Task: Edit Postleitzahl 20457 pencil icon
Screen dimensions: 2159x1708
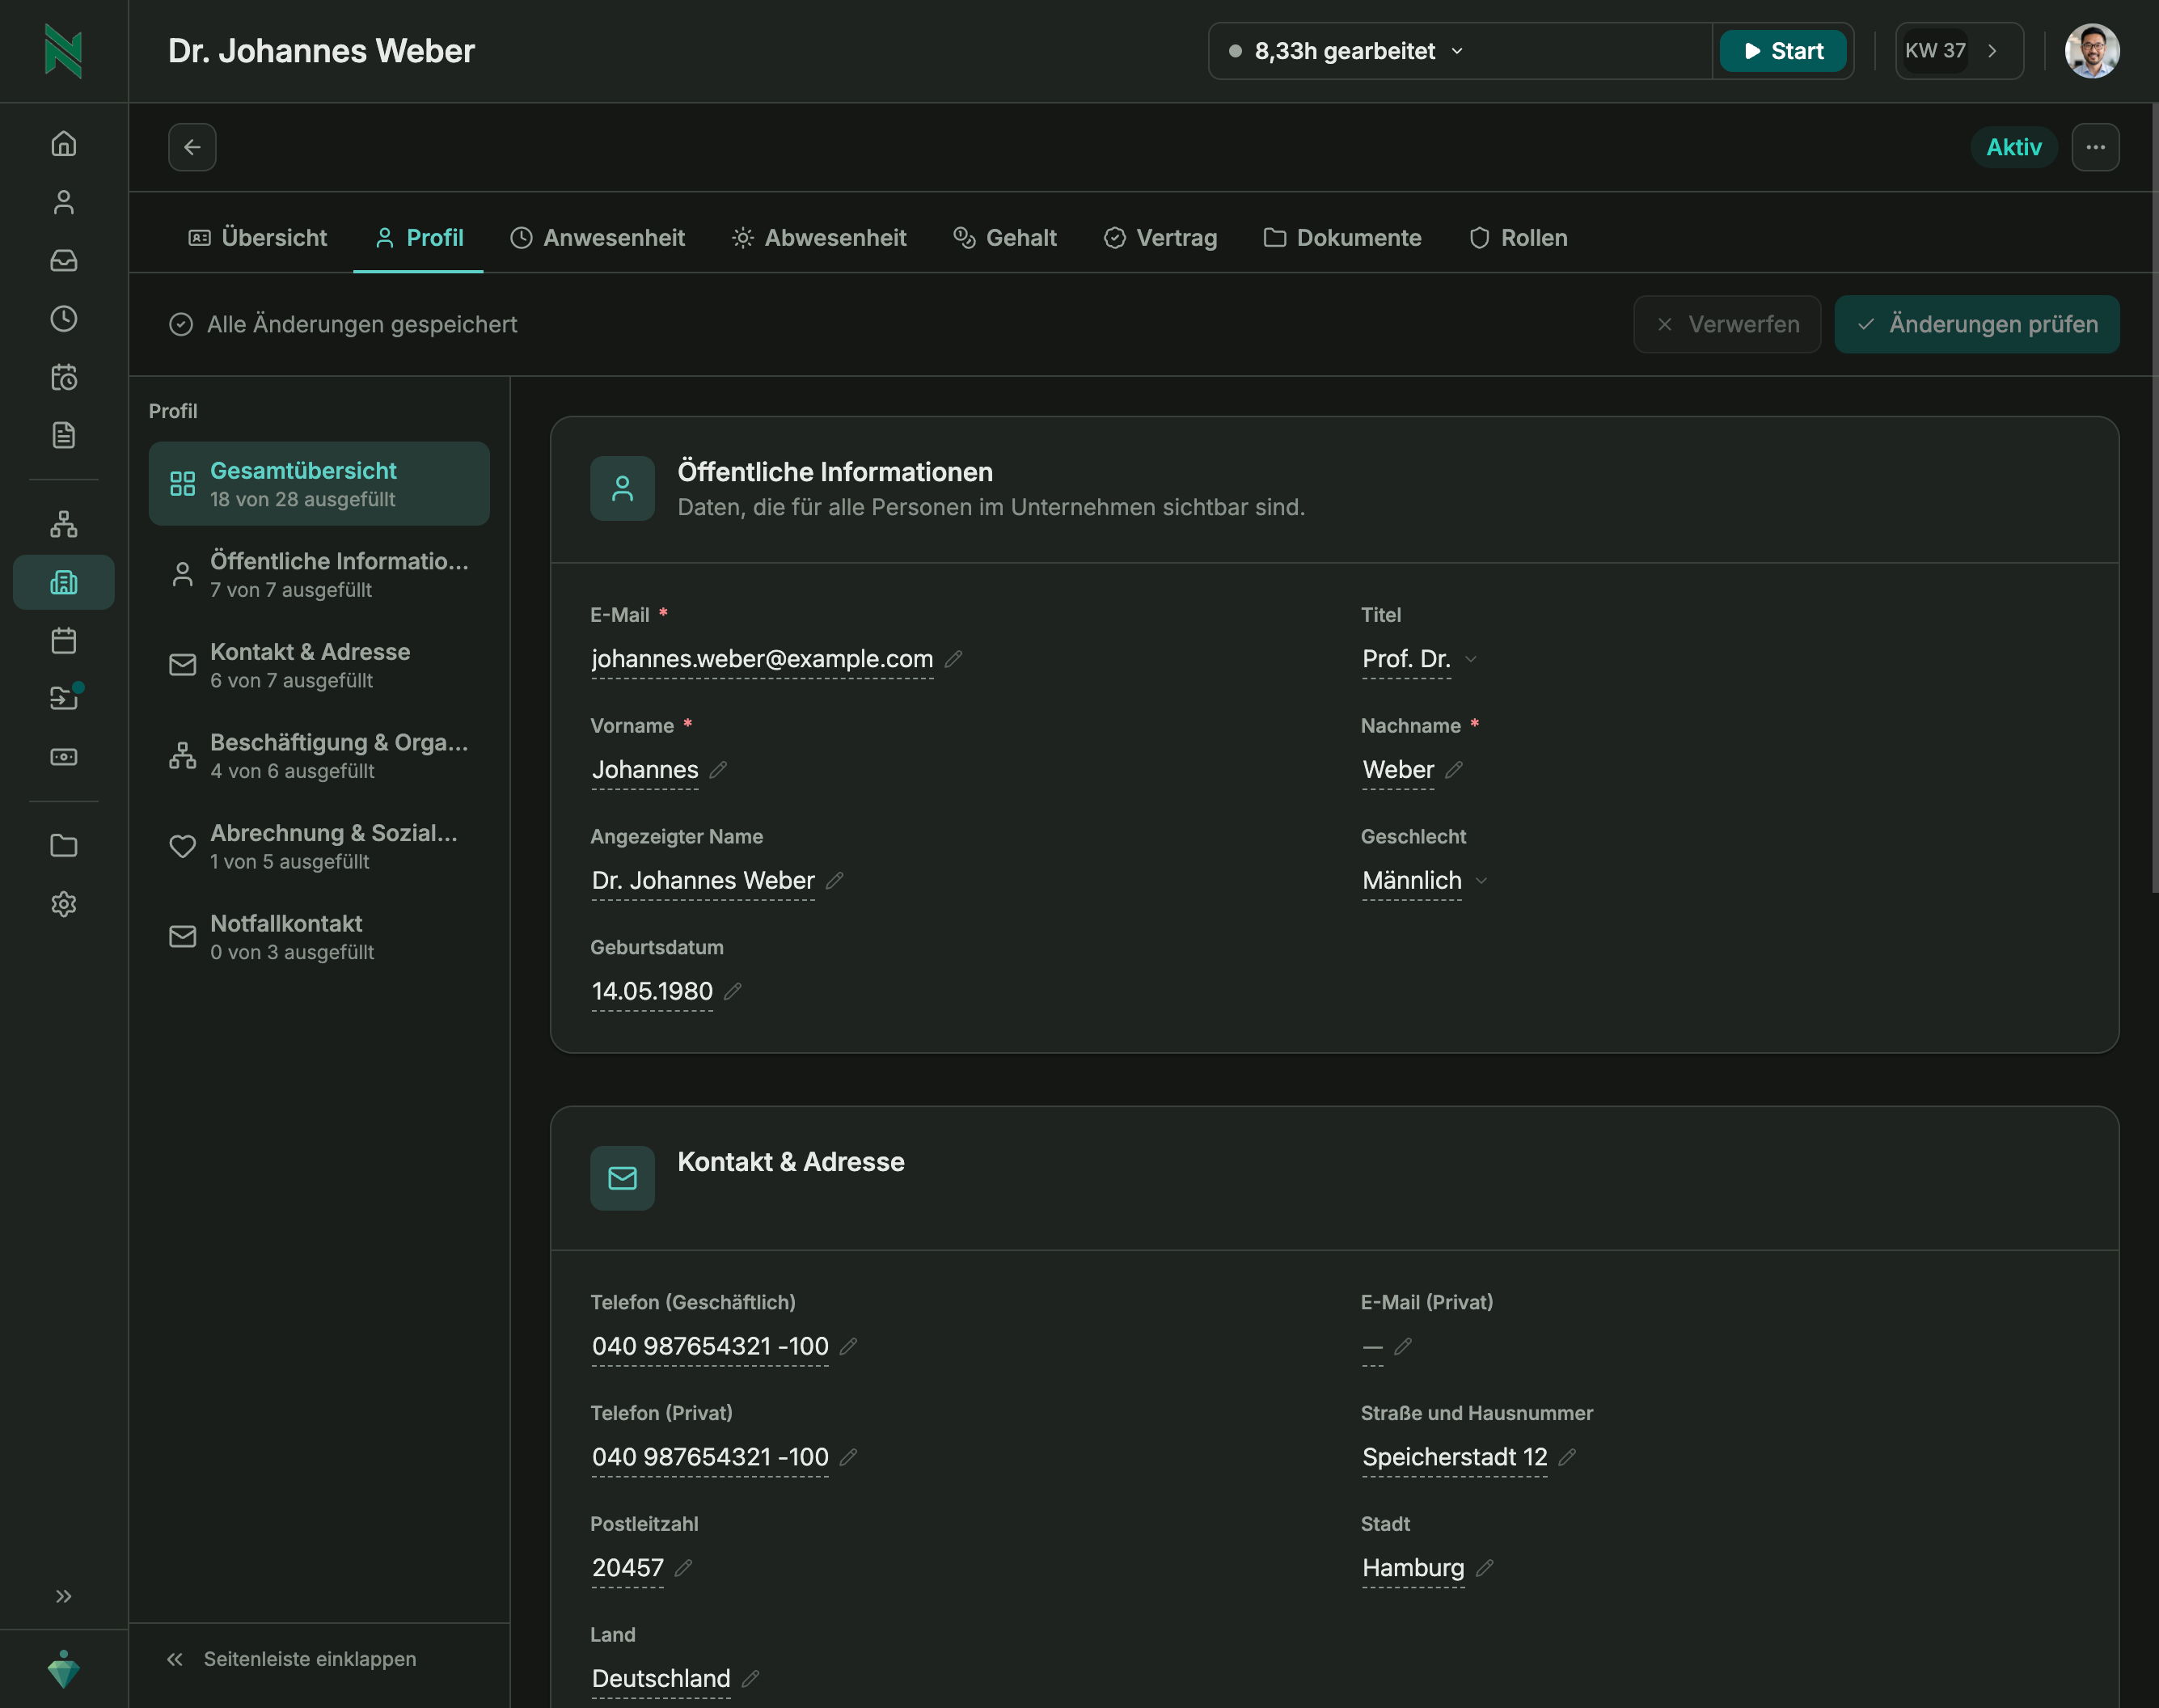Action: [x=683, y=1568]
